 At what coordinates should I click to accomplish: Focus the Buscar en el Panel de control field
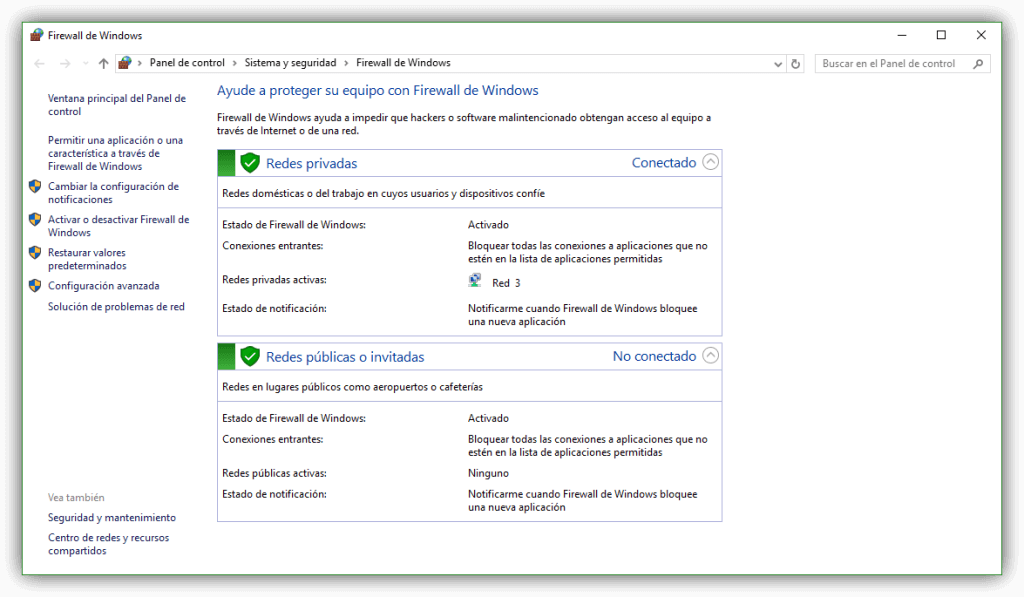903,63
